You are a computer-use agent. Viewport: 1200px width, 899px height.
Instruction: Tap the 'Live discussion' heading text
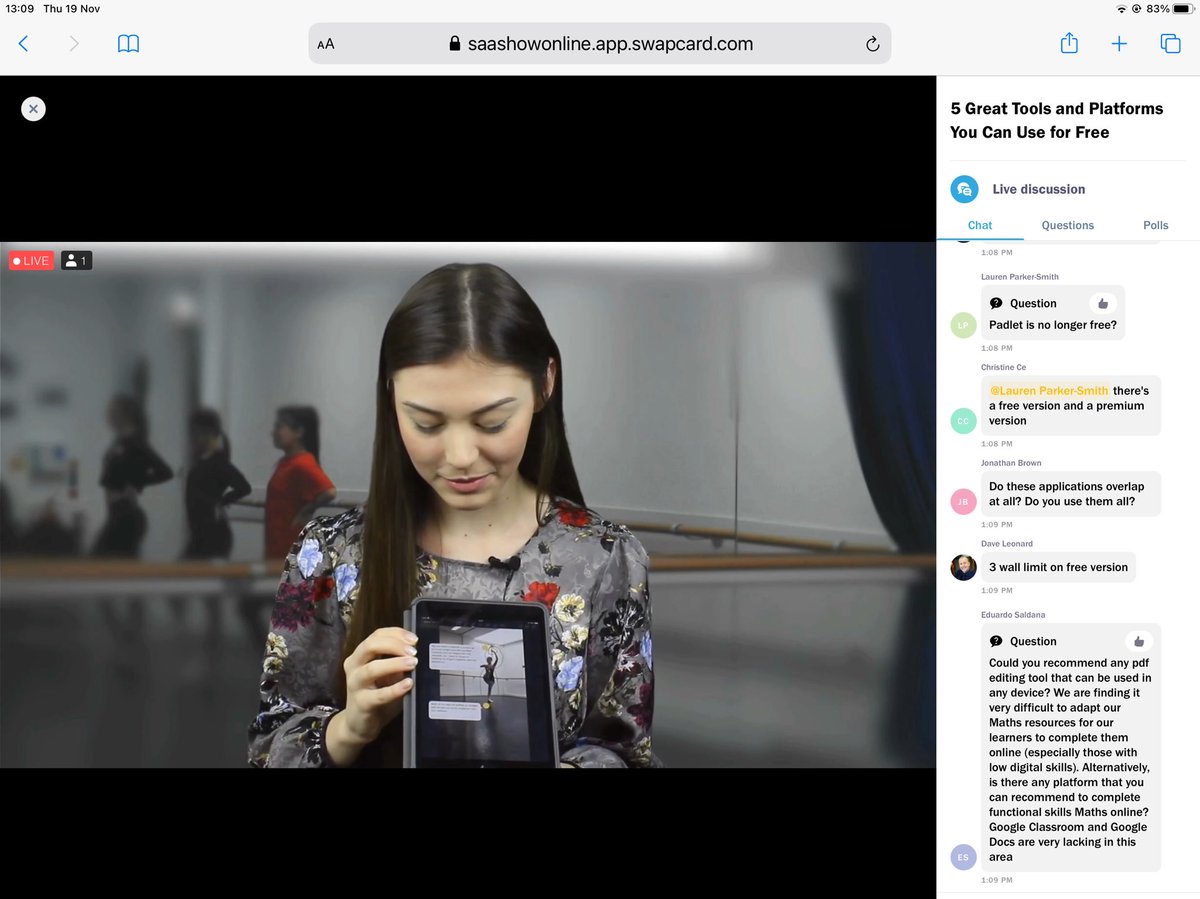1039,189
